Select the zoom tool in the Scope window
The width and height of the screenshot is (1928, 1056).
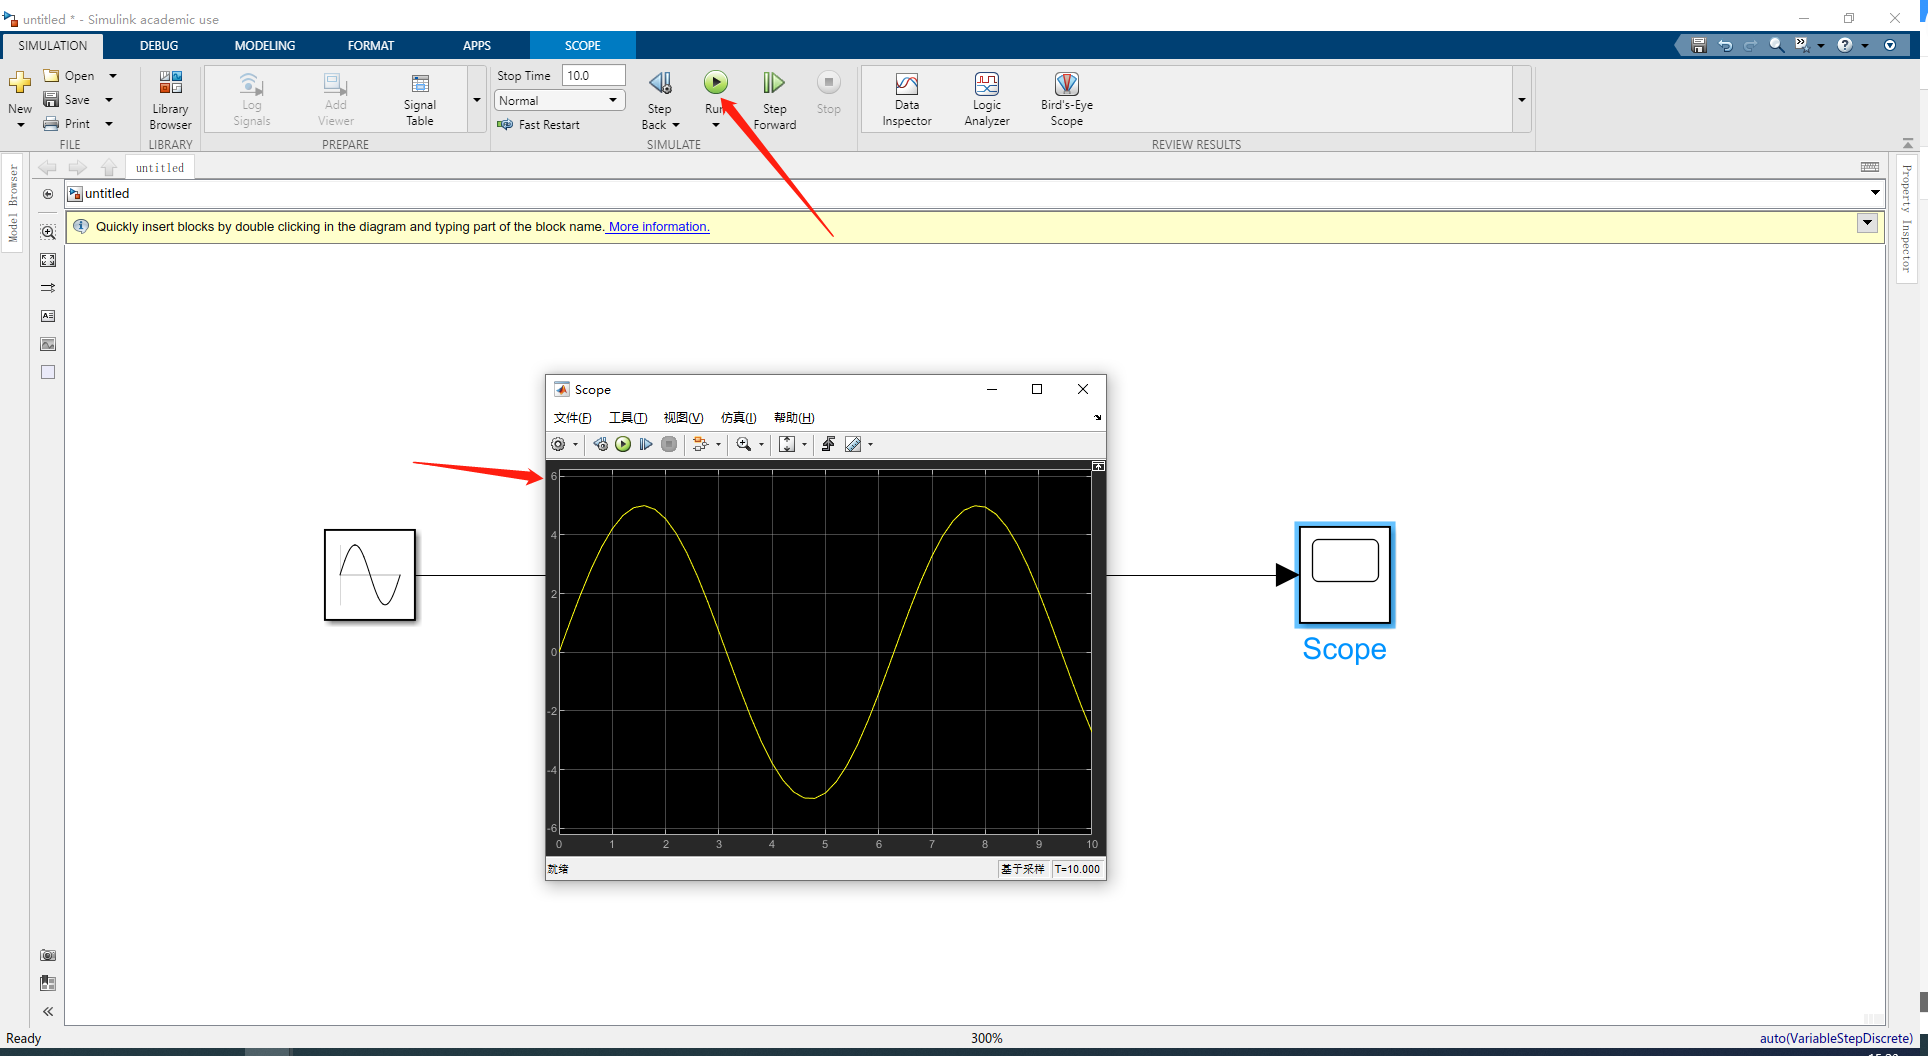pyautogui.click(x=746, y=444)
